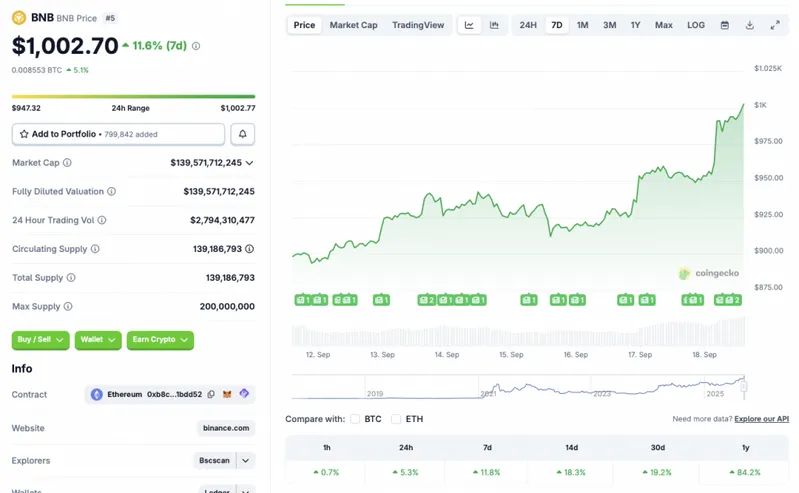This screenshot has width=799, height=493.
Task: Click the Ethereum logo in contract row
Action: coord(97,394)
